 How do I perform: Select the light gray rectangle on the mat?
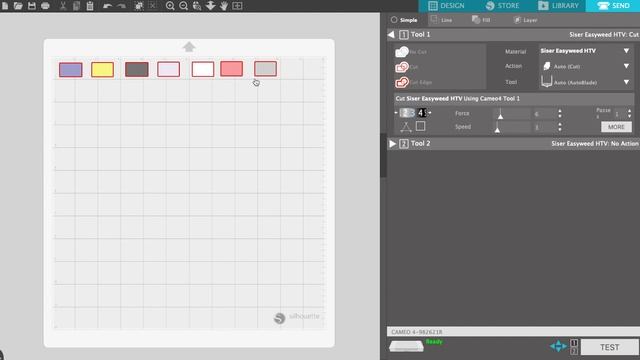point(265,69)
